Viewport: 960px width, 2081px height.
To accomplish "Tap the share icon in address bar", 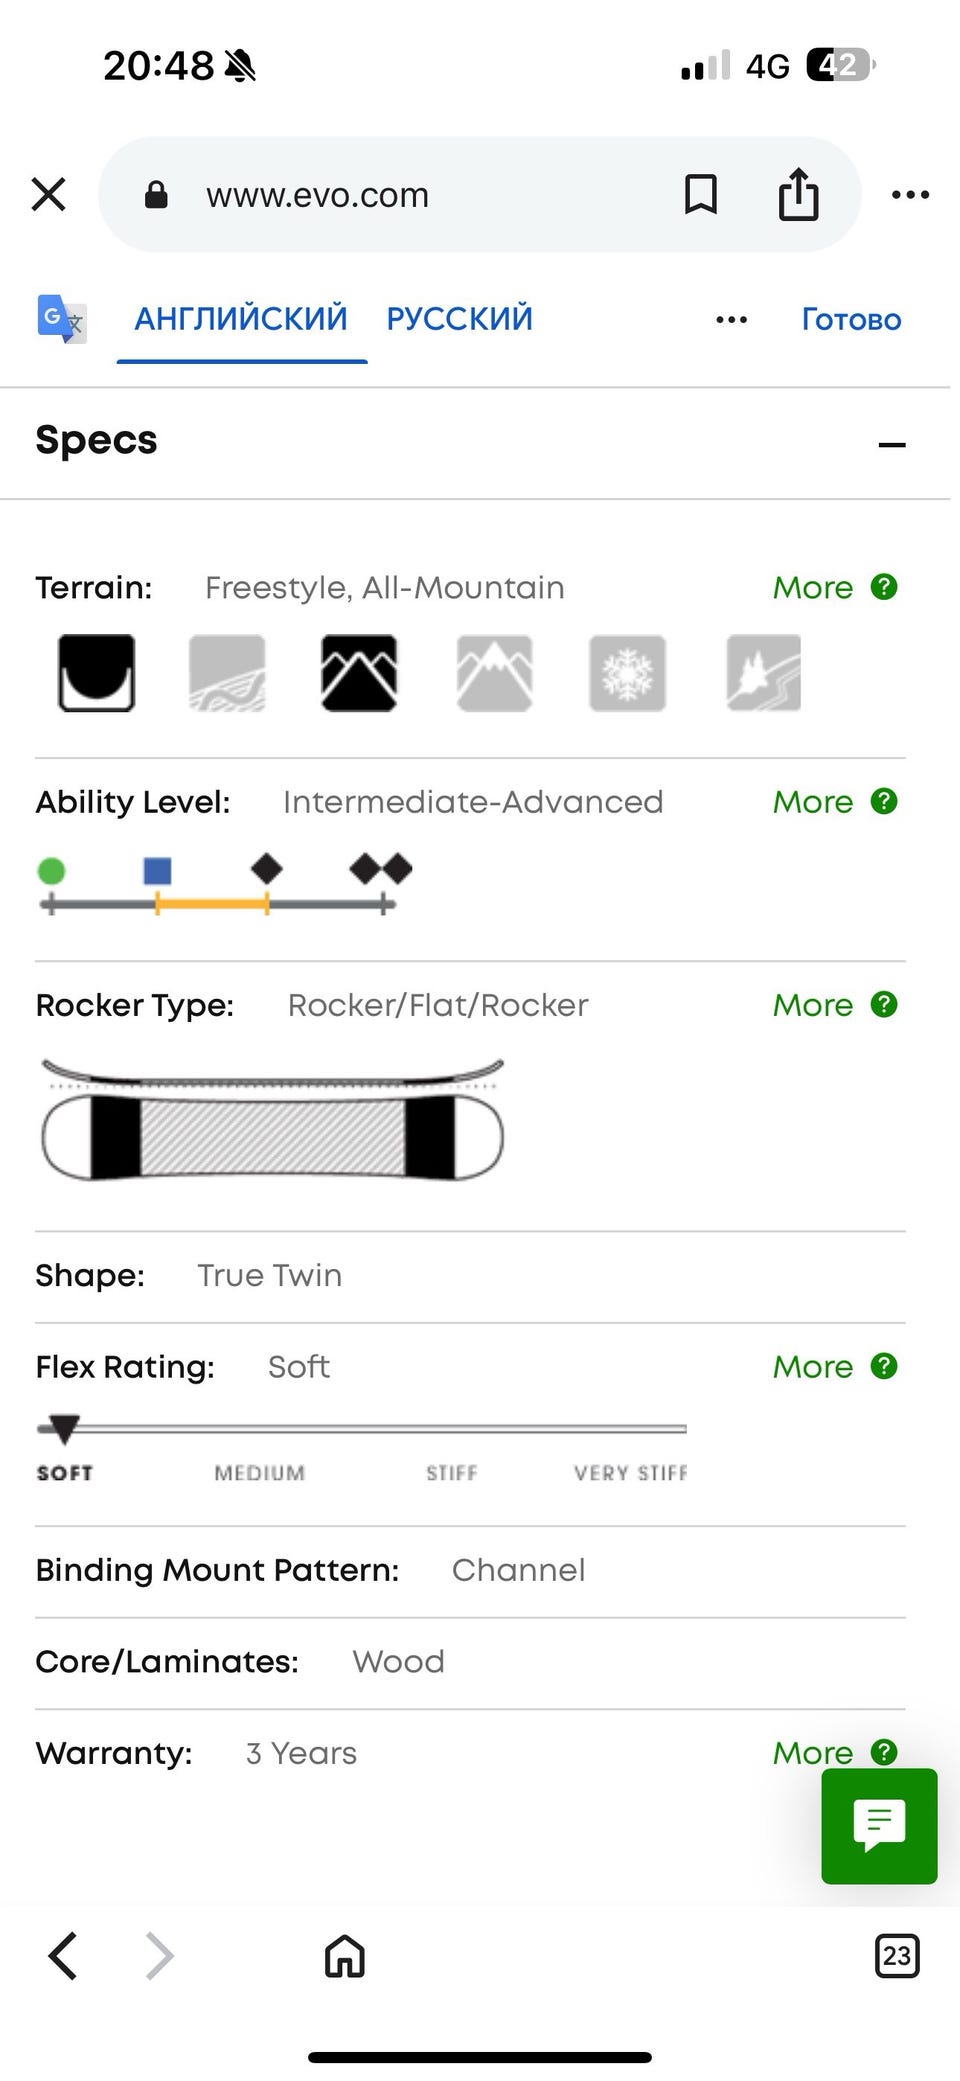I will coord(798,194).
